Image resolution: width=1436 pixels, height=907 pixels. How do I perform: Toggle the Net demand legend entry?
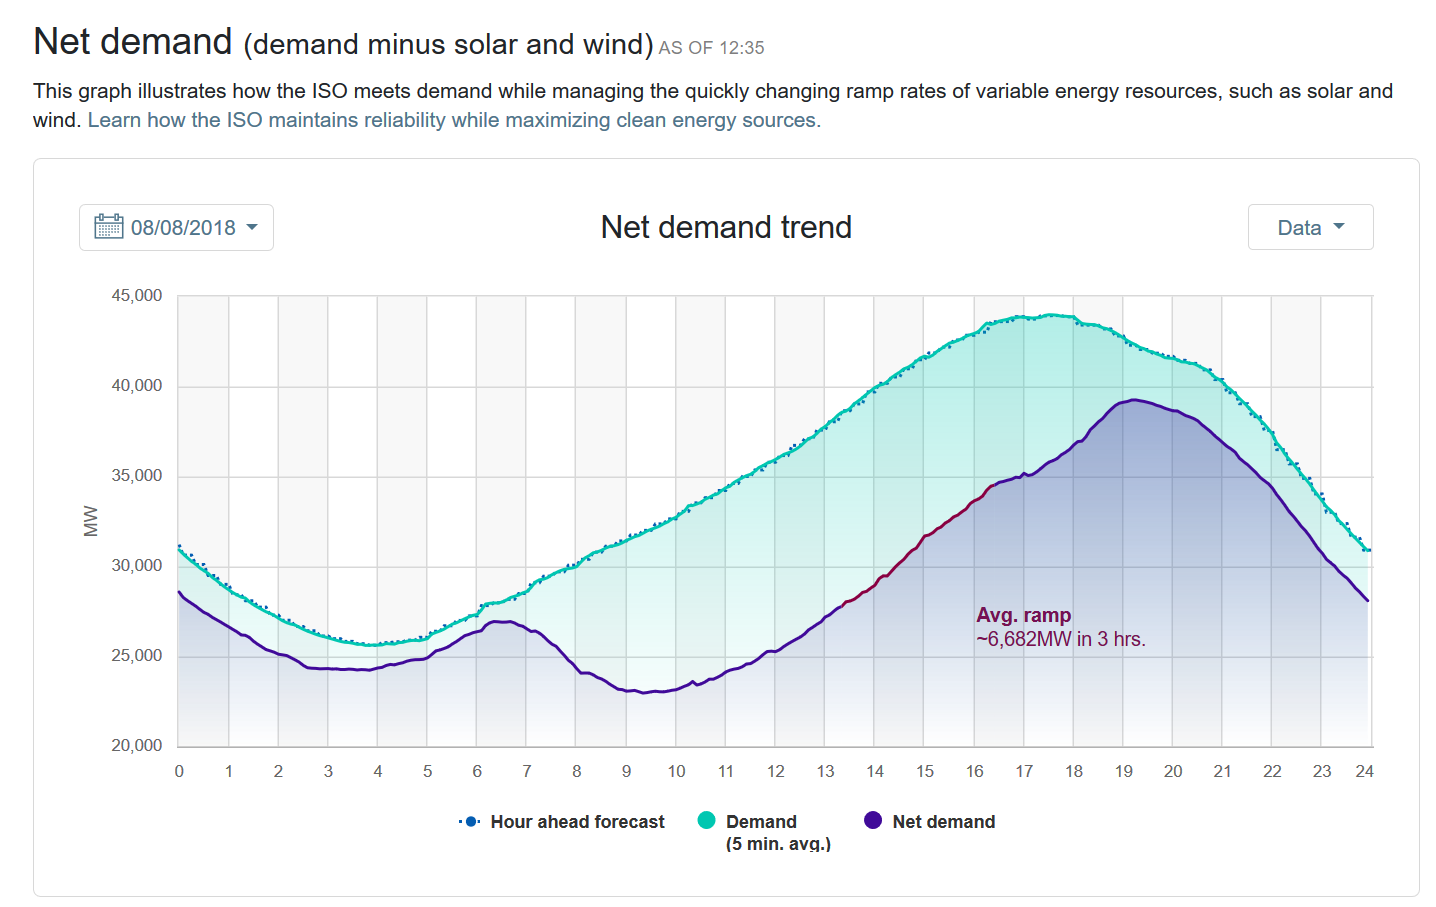(x=943, y=822)
